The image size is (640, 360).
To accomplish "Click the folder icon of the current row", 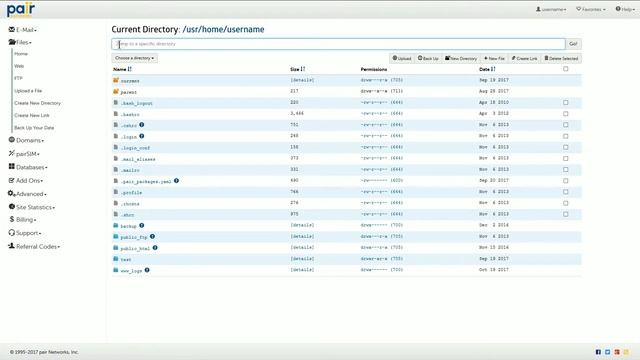I will (116, 80).
